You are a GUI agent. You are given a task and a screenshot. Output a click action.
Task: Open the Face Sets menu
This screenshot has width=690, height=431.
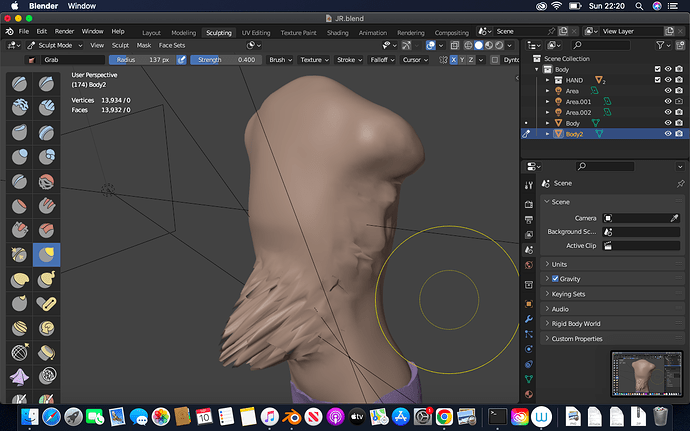pyautogui.click(x=172, y=45)
